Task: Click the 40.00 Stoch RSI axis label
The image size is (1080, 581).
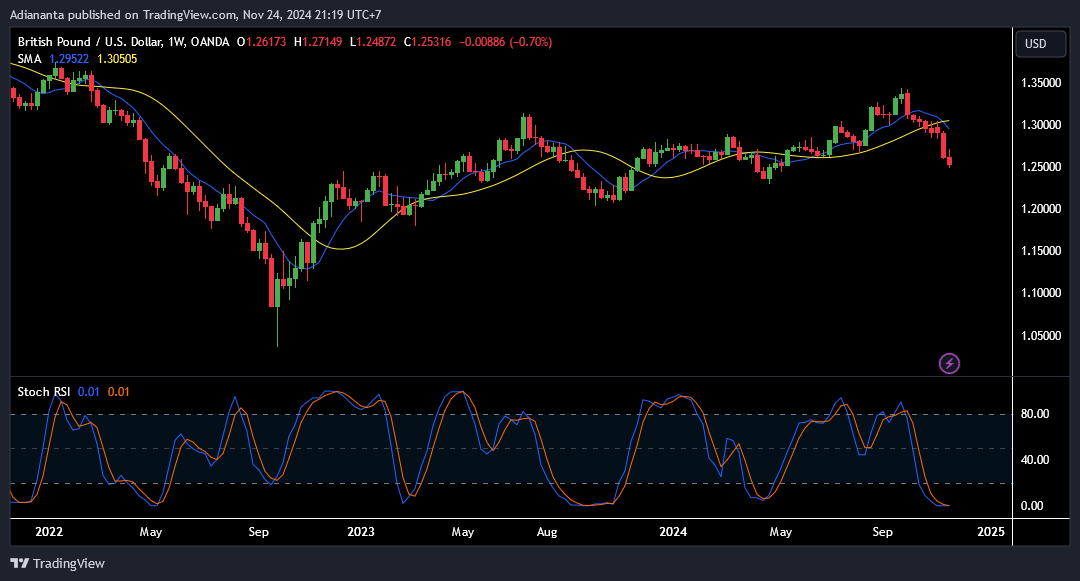Action: coord(1035,459)
